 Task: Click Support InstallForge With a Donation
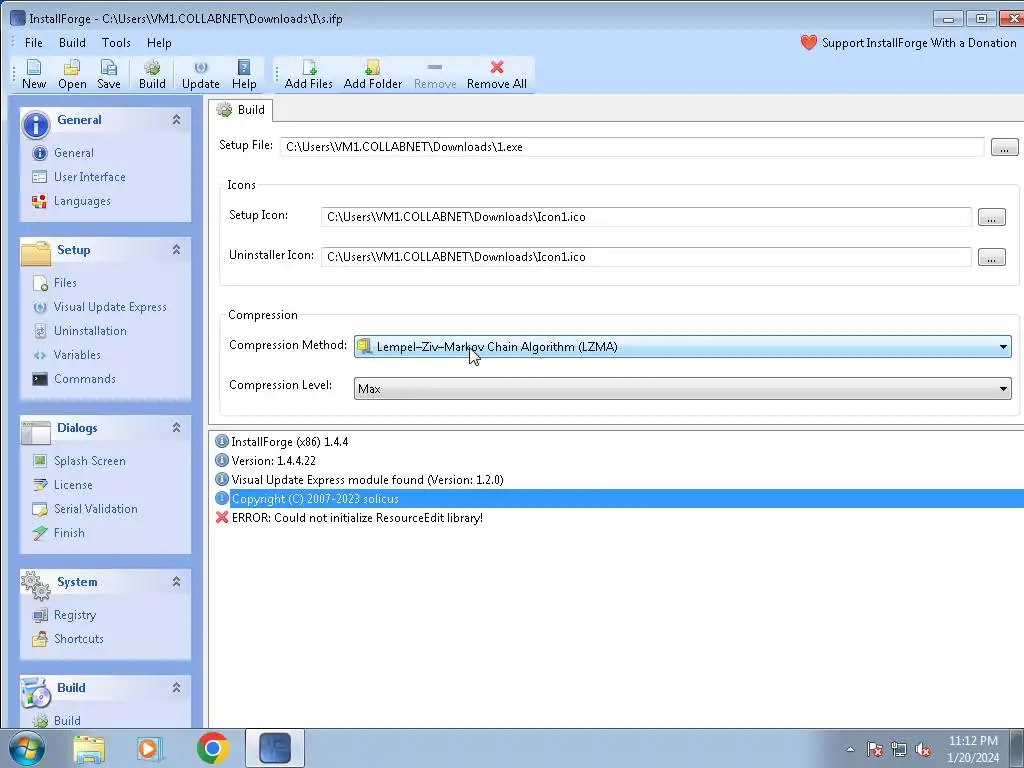pos(908,43)
